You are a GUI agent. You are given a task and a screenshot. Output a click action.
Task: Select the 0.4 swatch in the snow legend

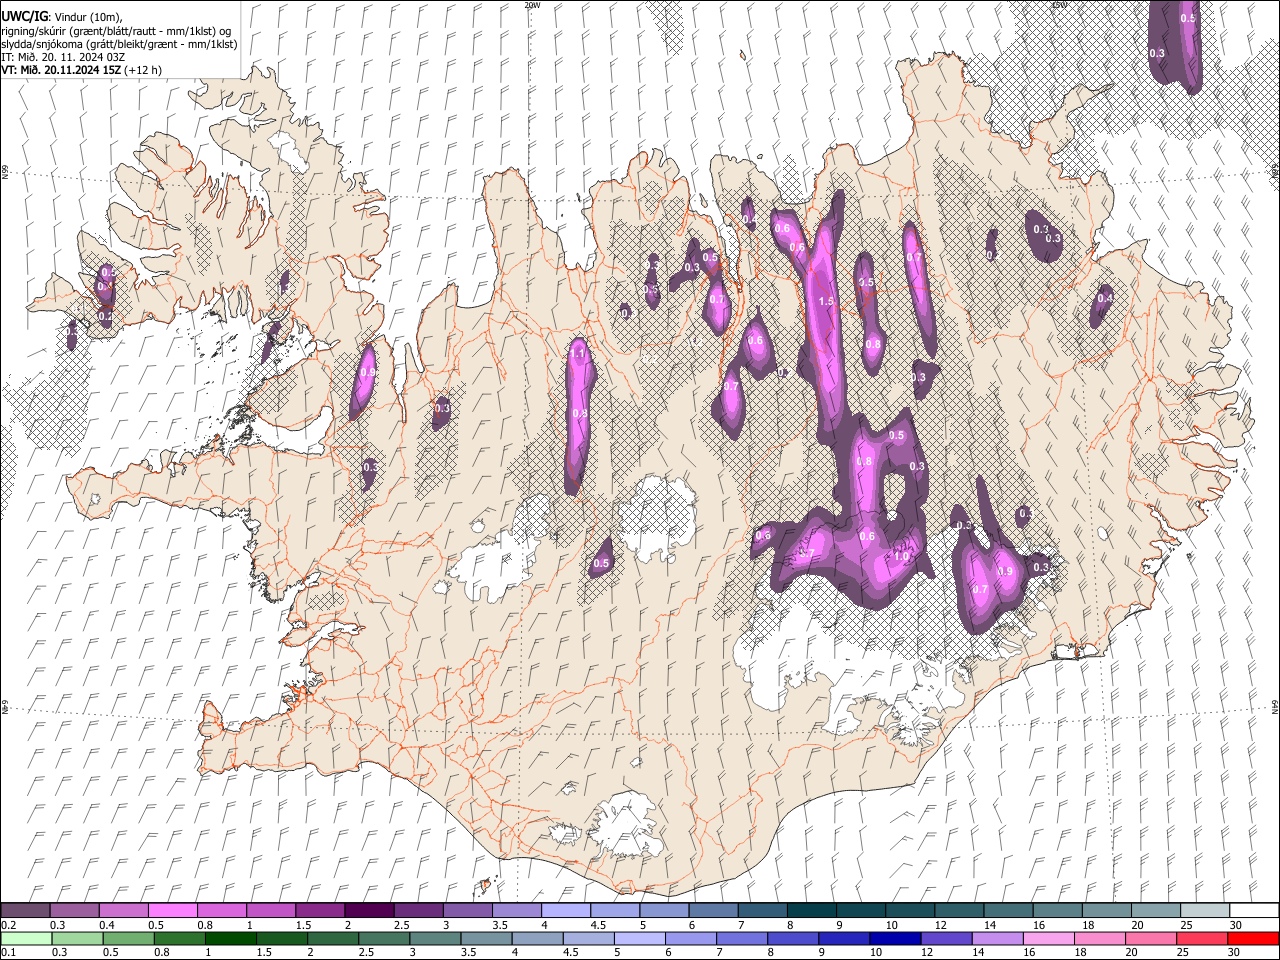click(124, 910)
